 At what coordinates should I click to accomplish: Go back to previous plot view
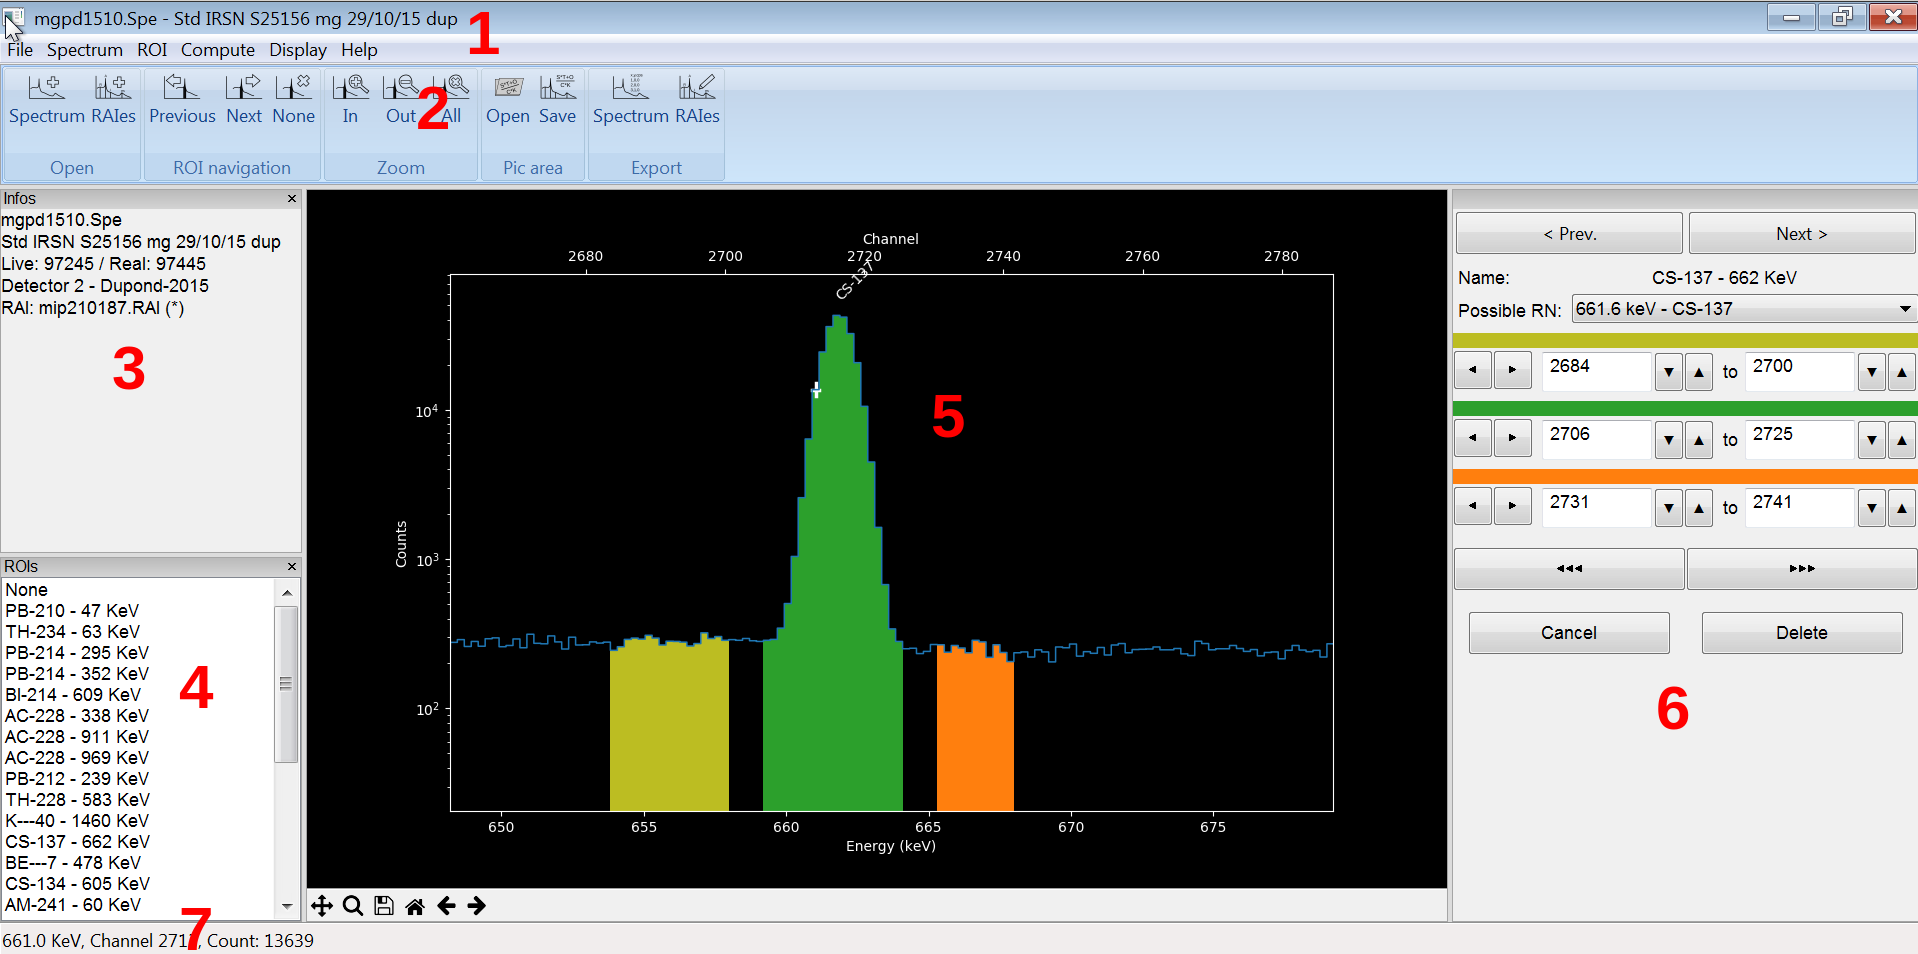[x=446, y=906]
